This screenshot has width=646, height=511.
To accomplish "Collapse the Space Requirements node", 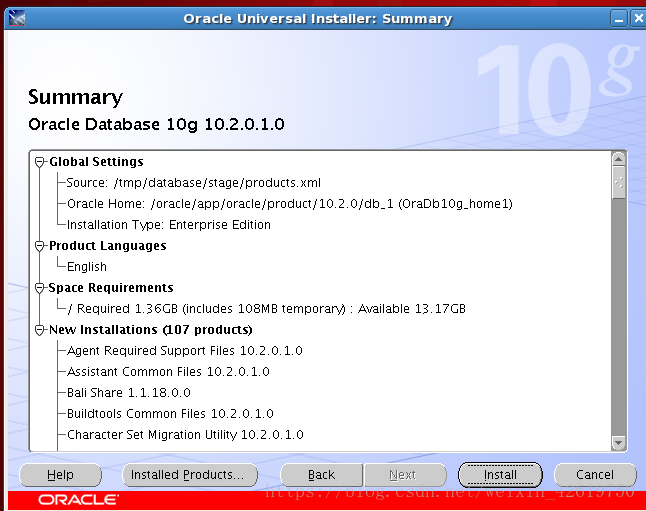I will (40, 288).
